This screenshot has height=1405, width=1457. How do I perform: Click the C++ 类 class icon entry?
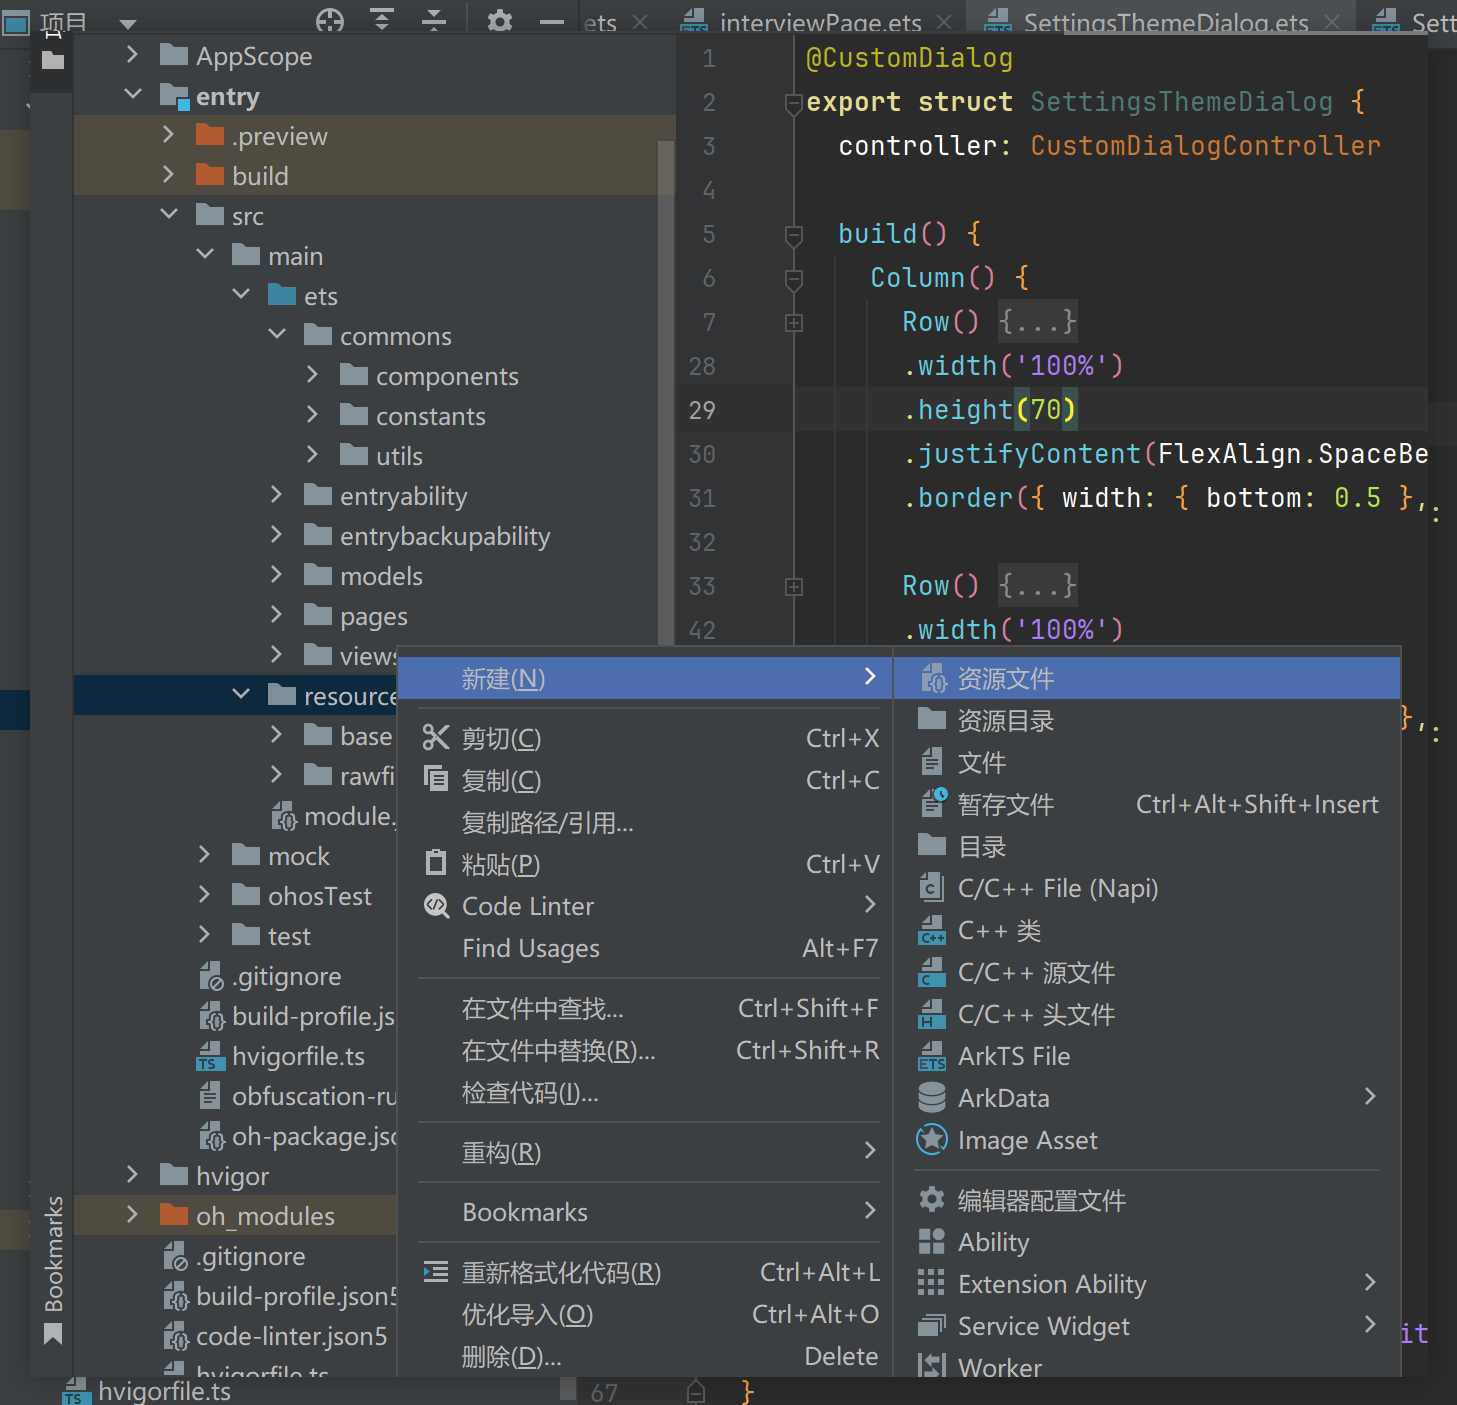coord(932,930)
